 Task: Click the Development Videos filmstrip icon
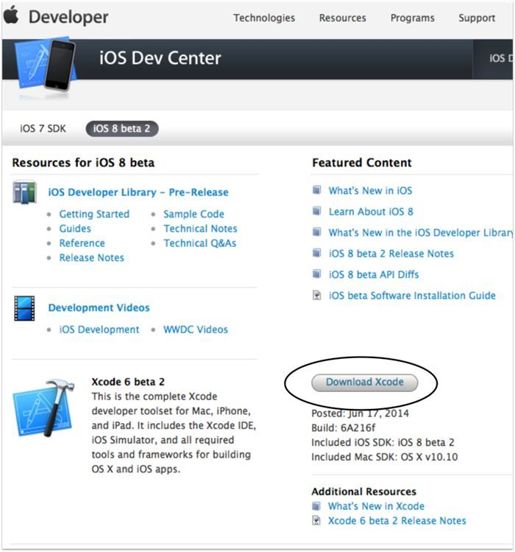click(x=24, y=308)
